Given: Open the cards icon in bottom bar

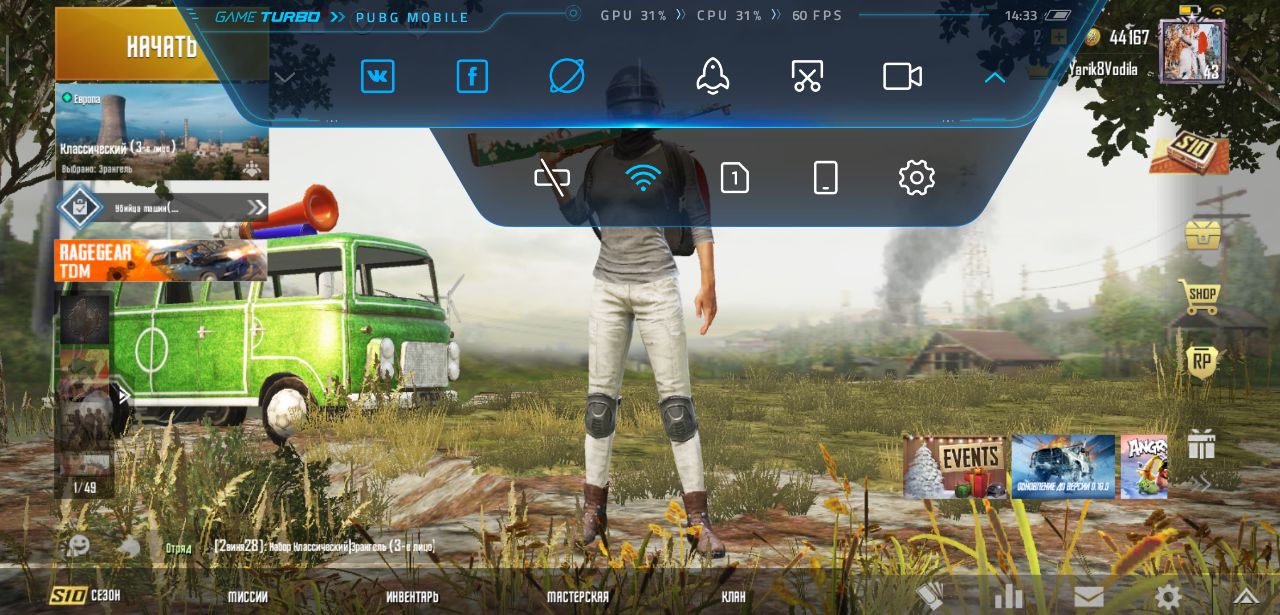Looking at the screenshot, I should 930,597.
